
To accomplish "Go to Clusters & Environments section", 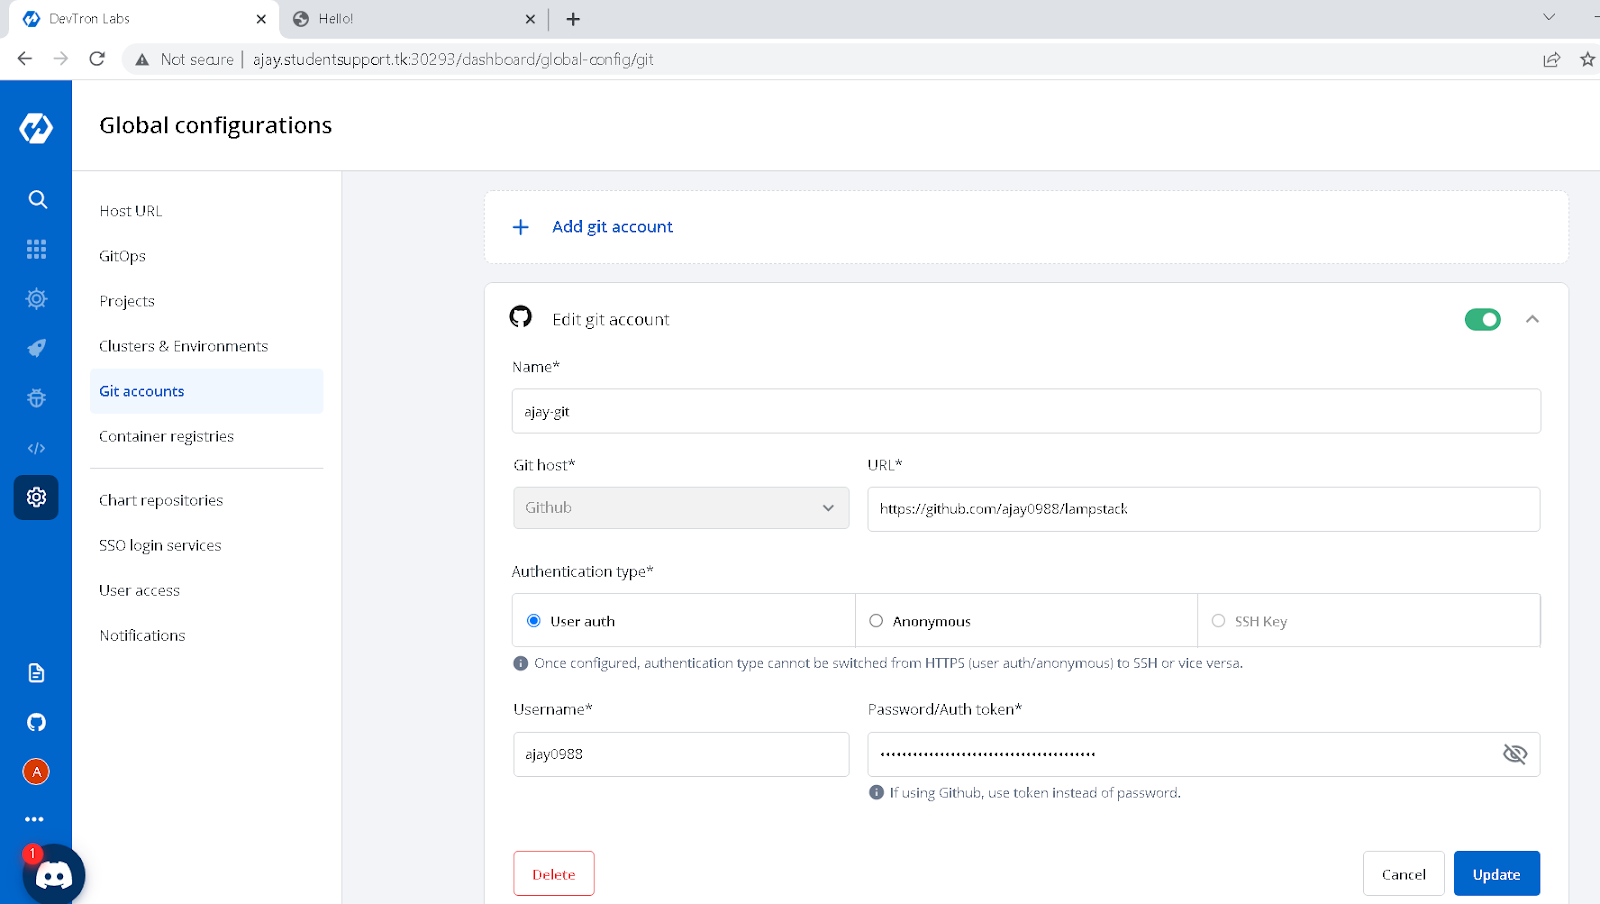I will [183, 346].
